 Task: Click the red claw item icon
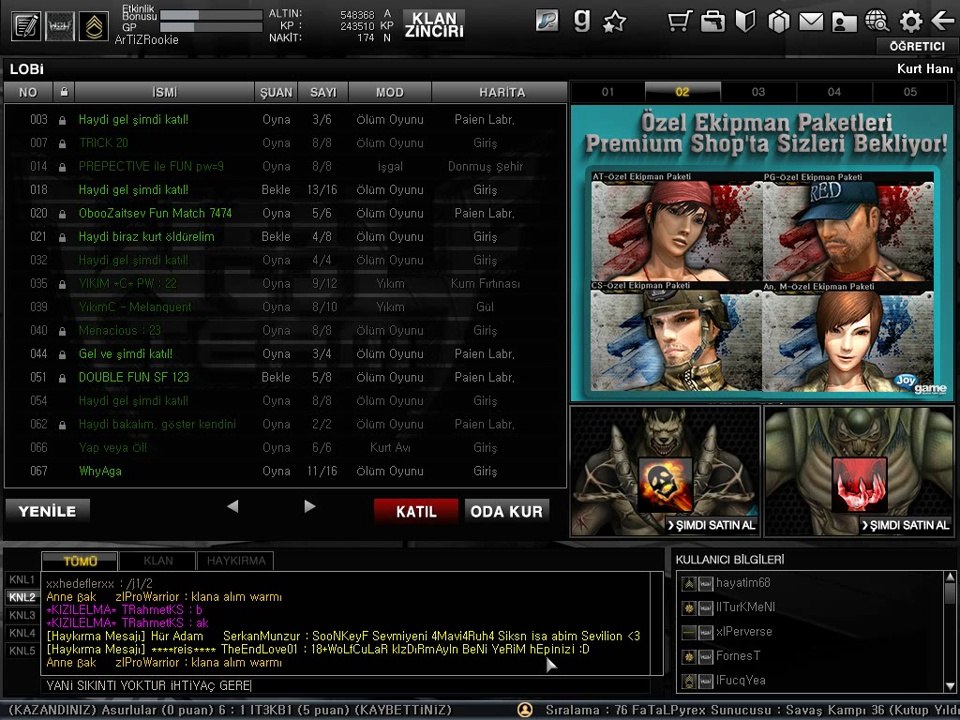pos(860,484)
